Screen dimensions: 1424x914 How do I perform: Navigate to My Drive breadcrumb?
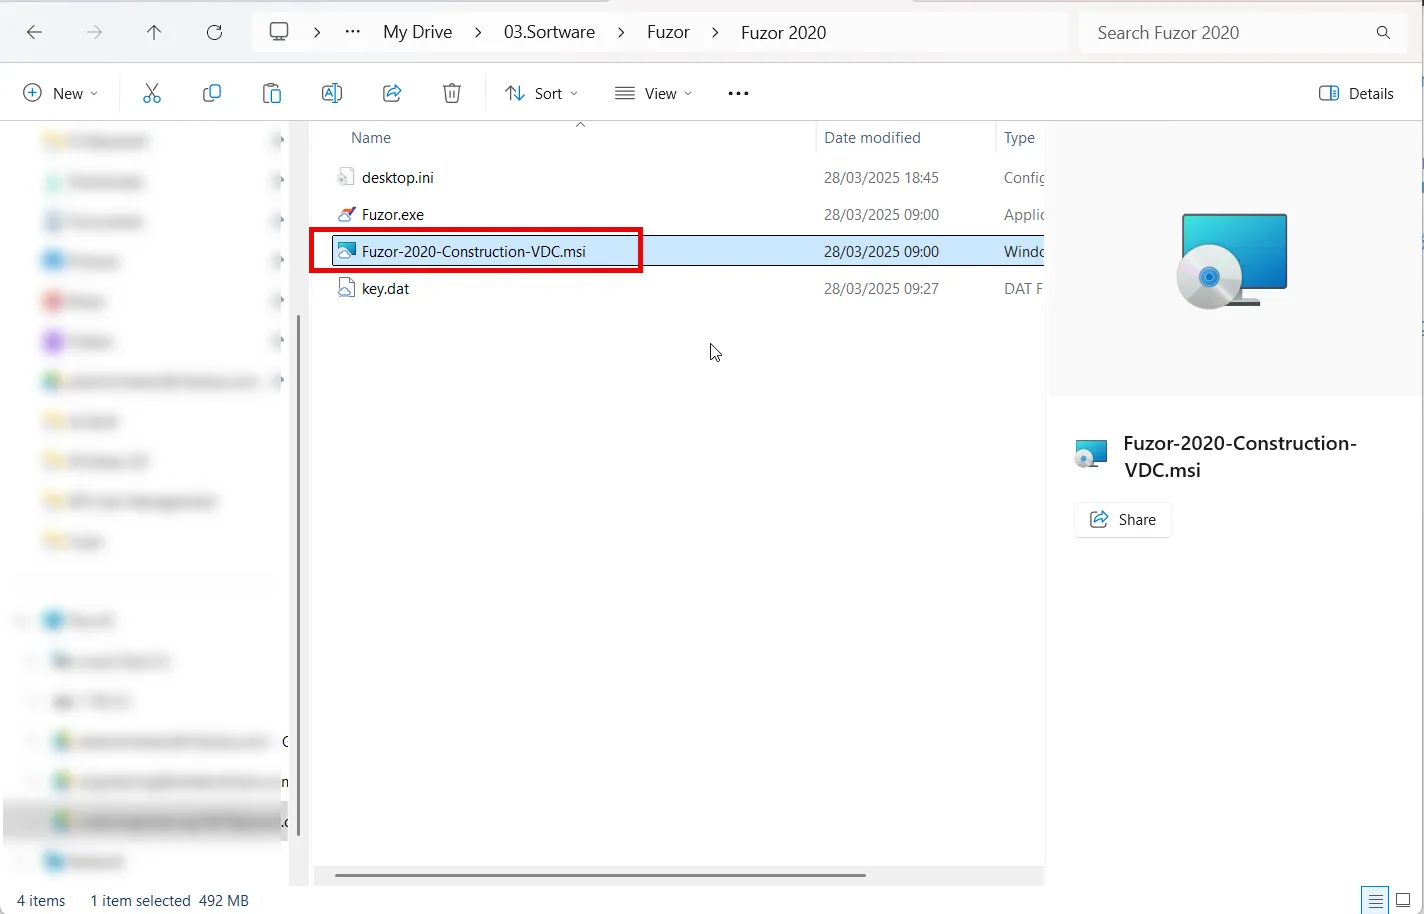coord(418,32)
